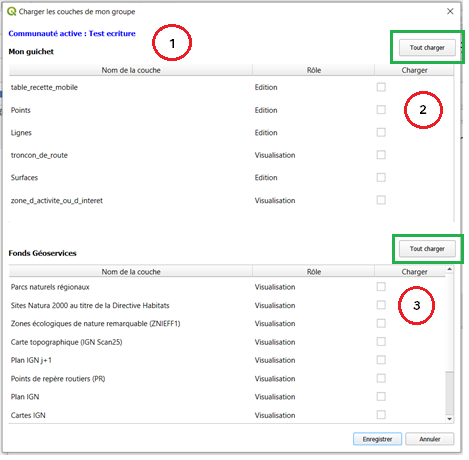Screen dimensions: 469x460
Task: Check Parcs naturels régionaux load box
Action: [x=381, y=287]
